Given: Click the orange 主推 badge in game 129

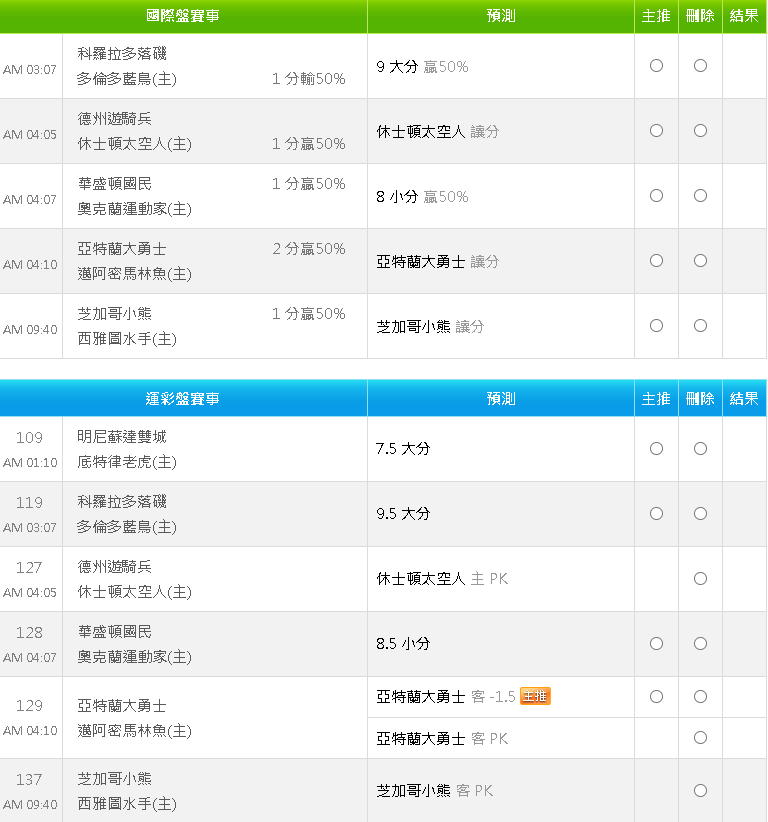Looking at the screenshot, I should [535, 696].
